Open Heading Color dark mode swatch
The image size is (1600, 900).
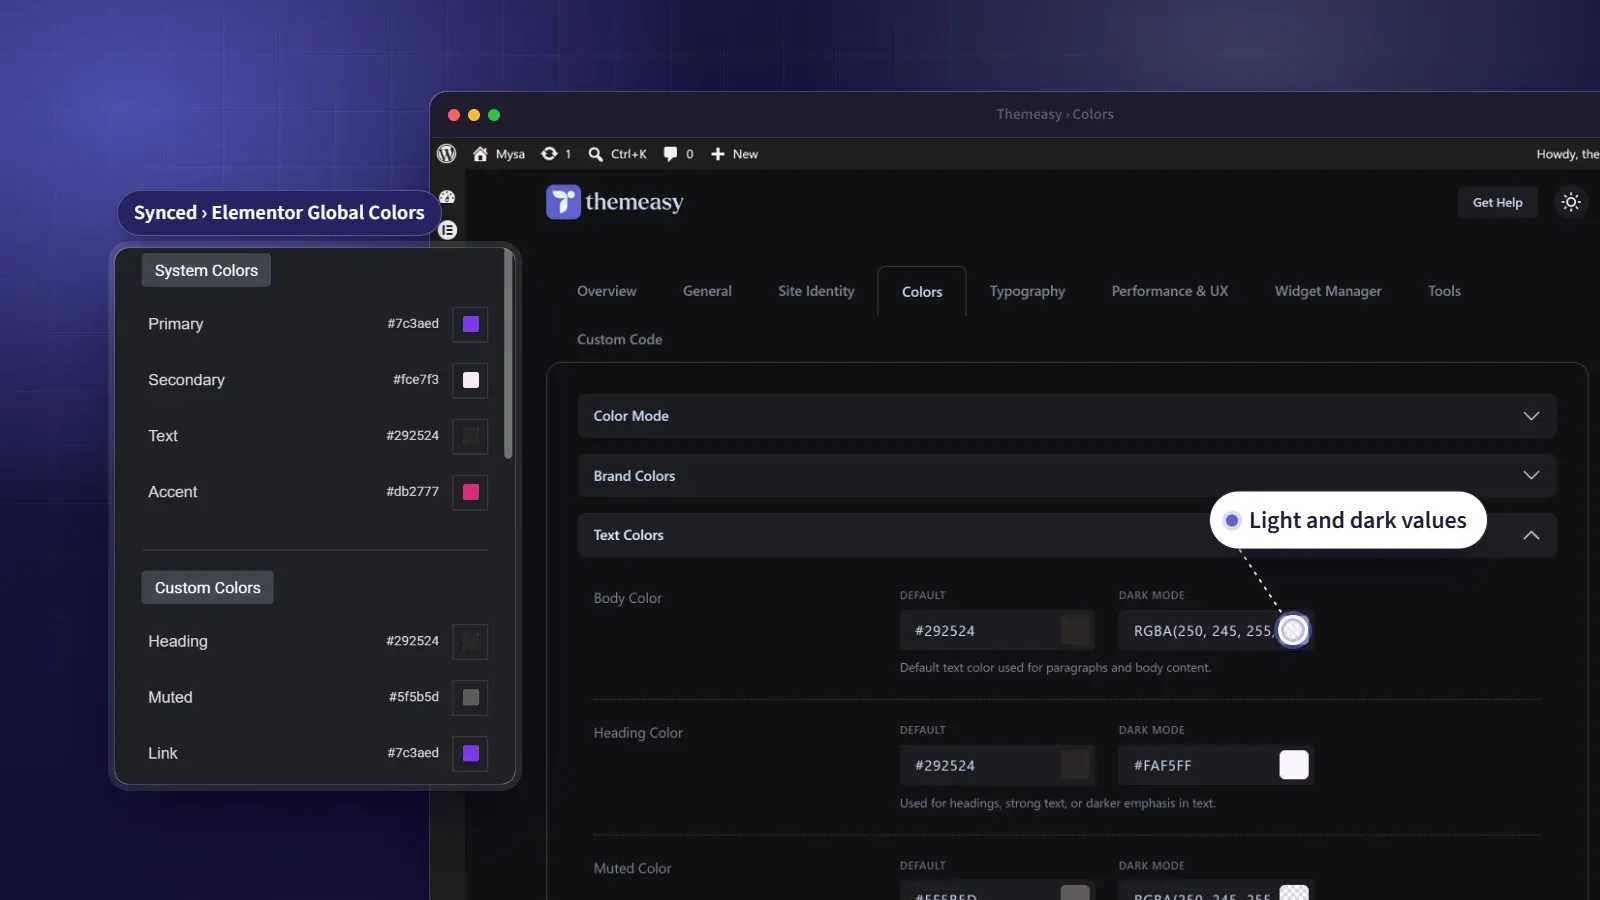click(x=1294, y=765)
